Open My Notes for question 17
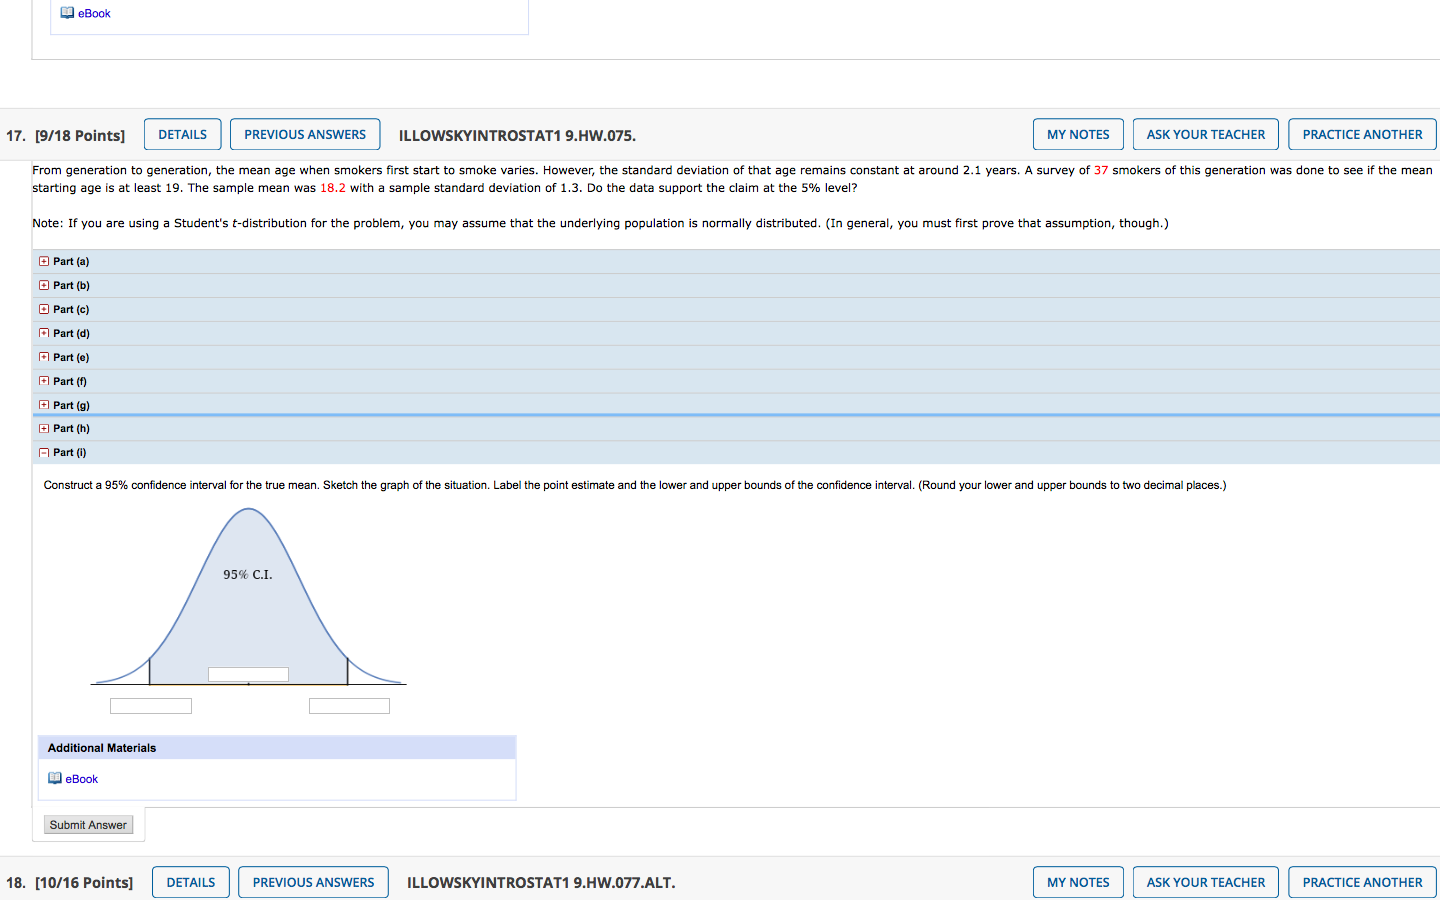1440x900 pixels. pos(1078,134)
